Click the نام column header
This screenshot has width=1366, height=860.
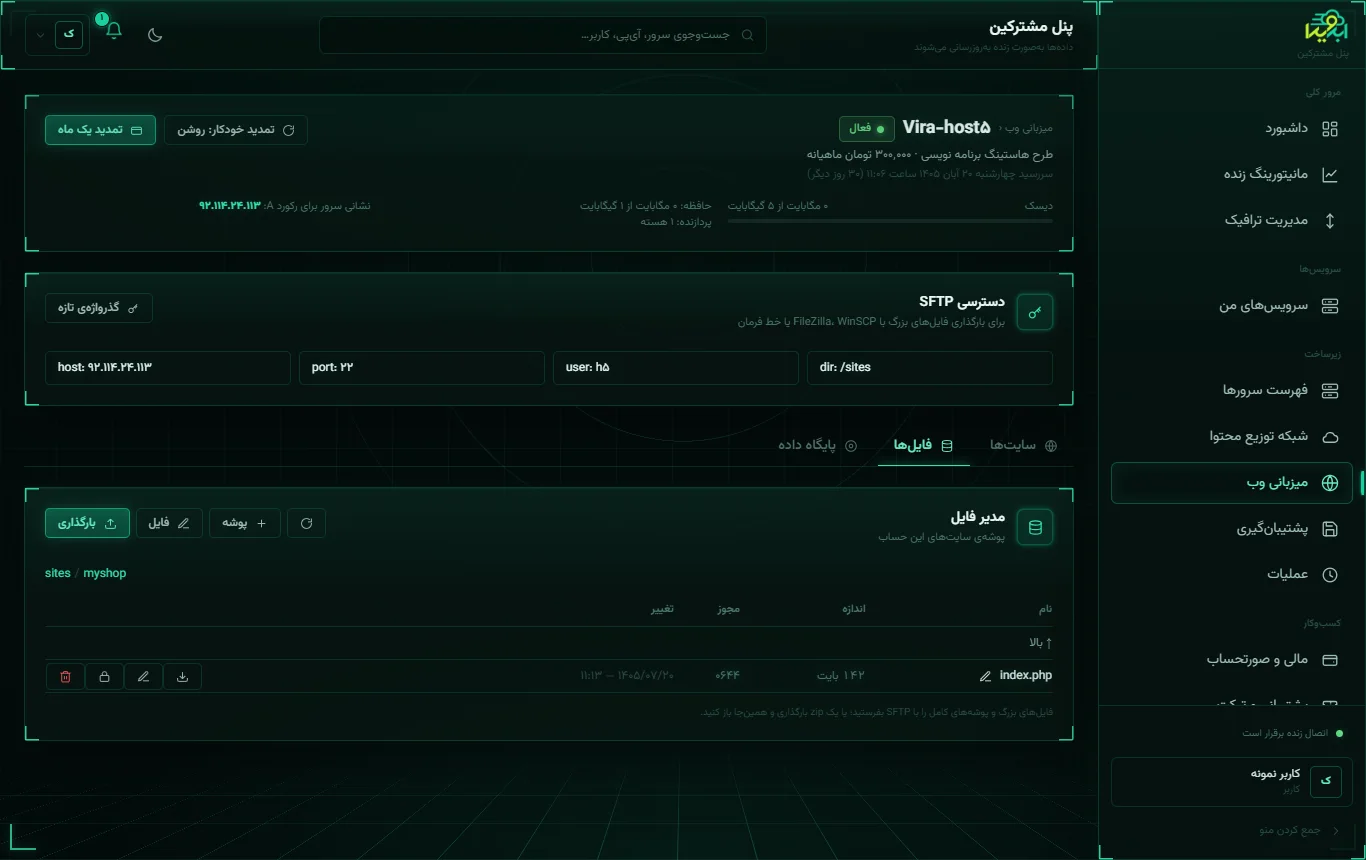(1046, 609)
